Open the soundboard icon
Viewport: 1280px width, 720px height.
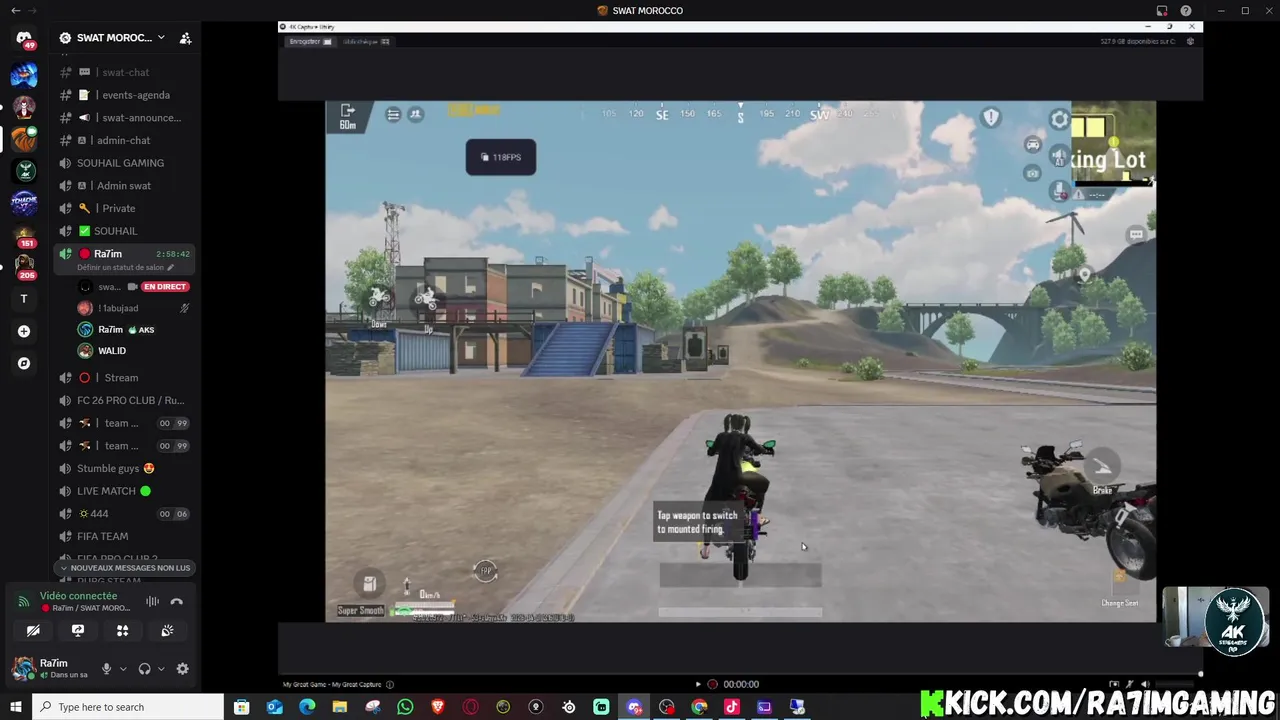tap(167, 631)
